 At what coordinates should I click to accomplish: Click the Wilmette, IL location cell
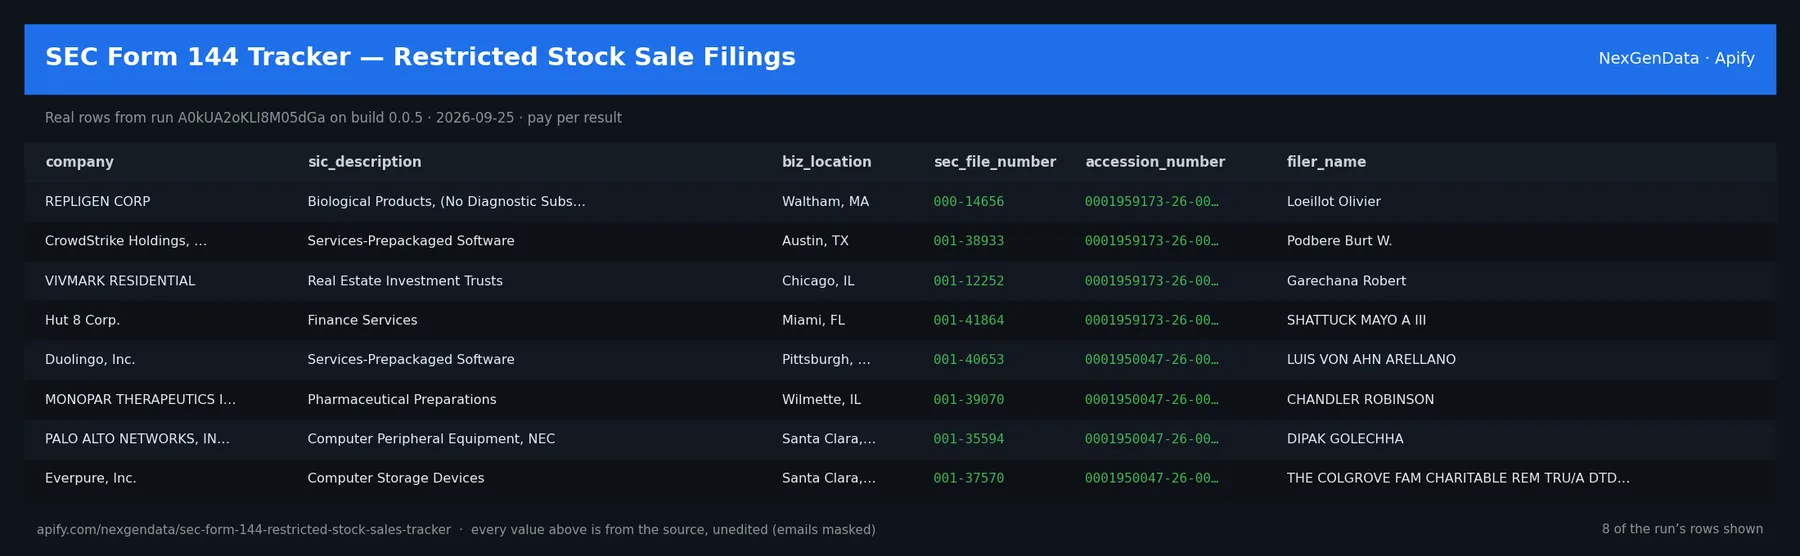pyautogui.click(x=821, y=399)
